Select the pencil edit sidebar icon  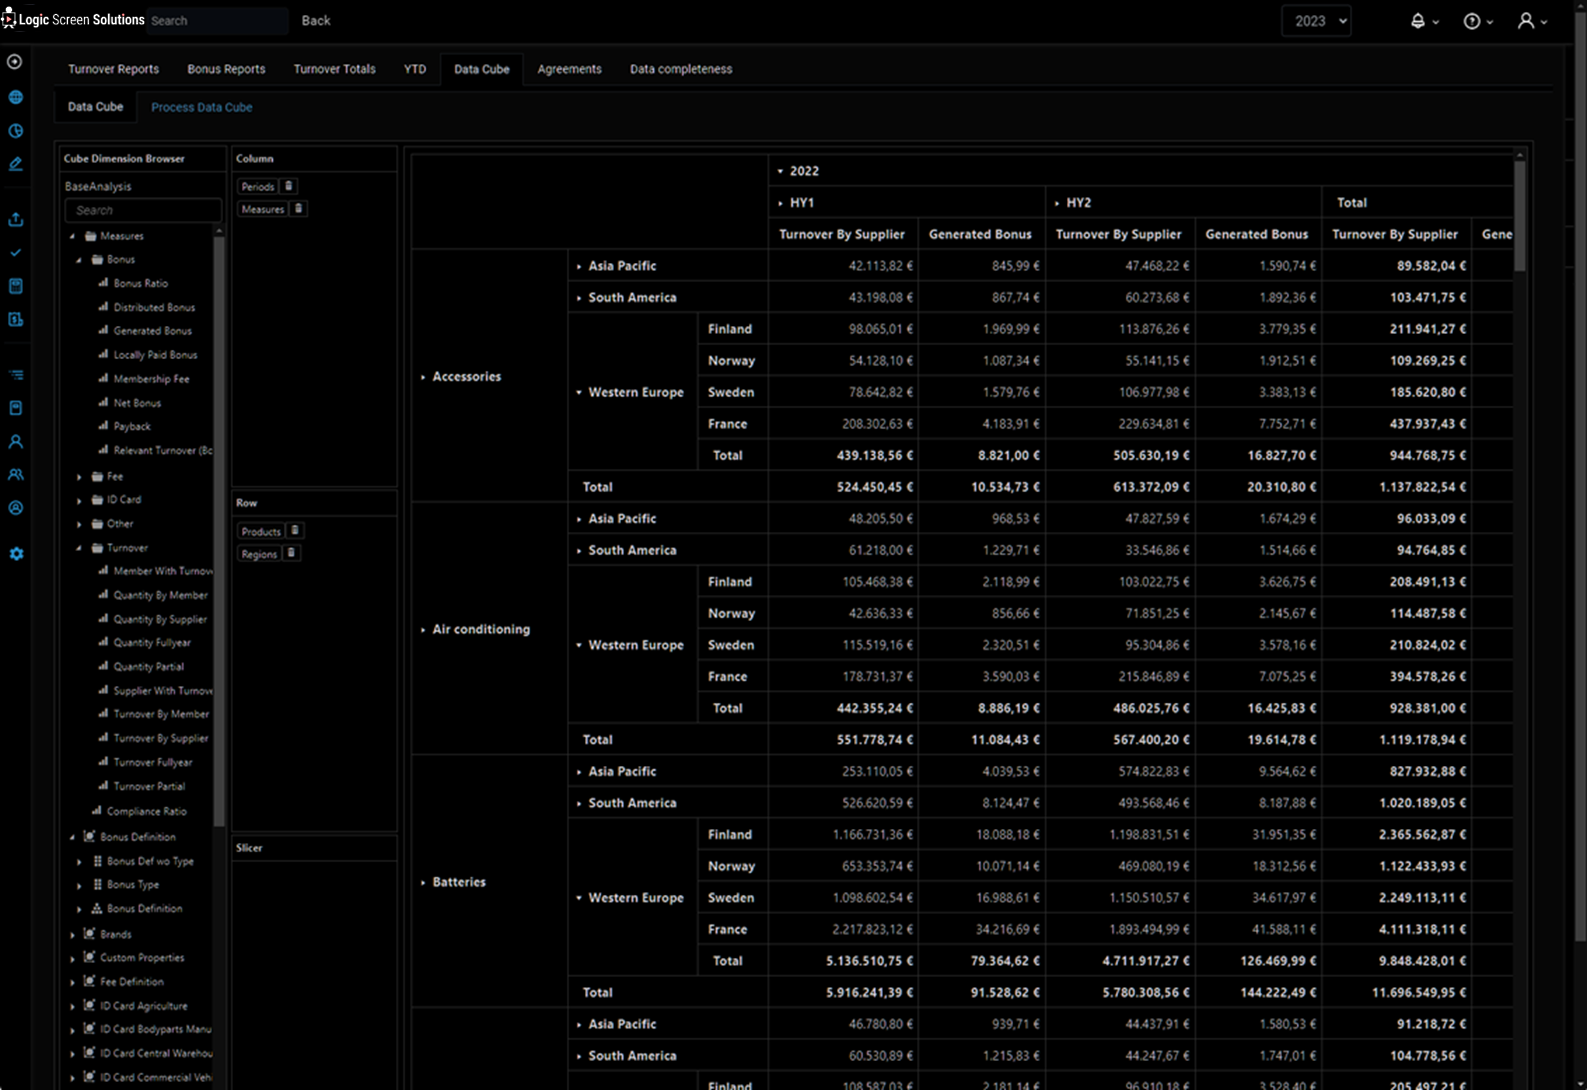(x=15, y=164)
